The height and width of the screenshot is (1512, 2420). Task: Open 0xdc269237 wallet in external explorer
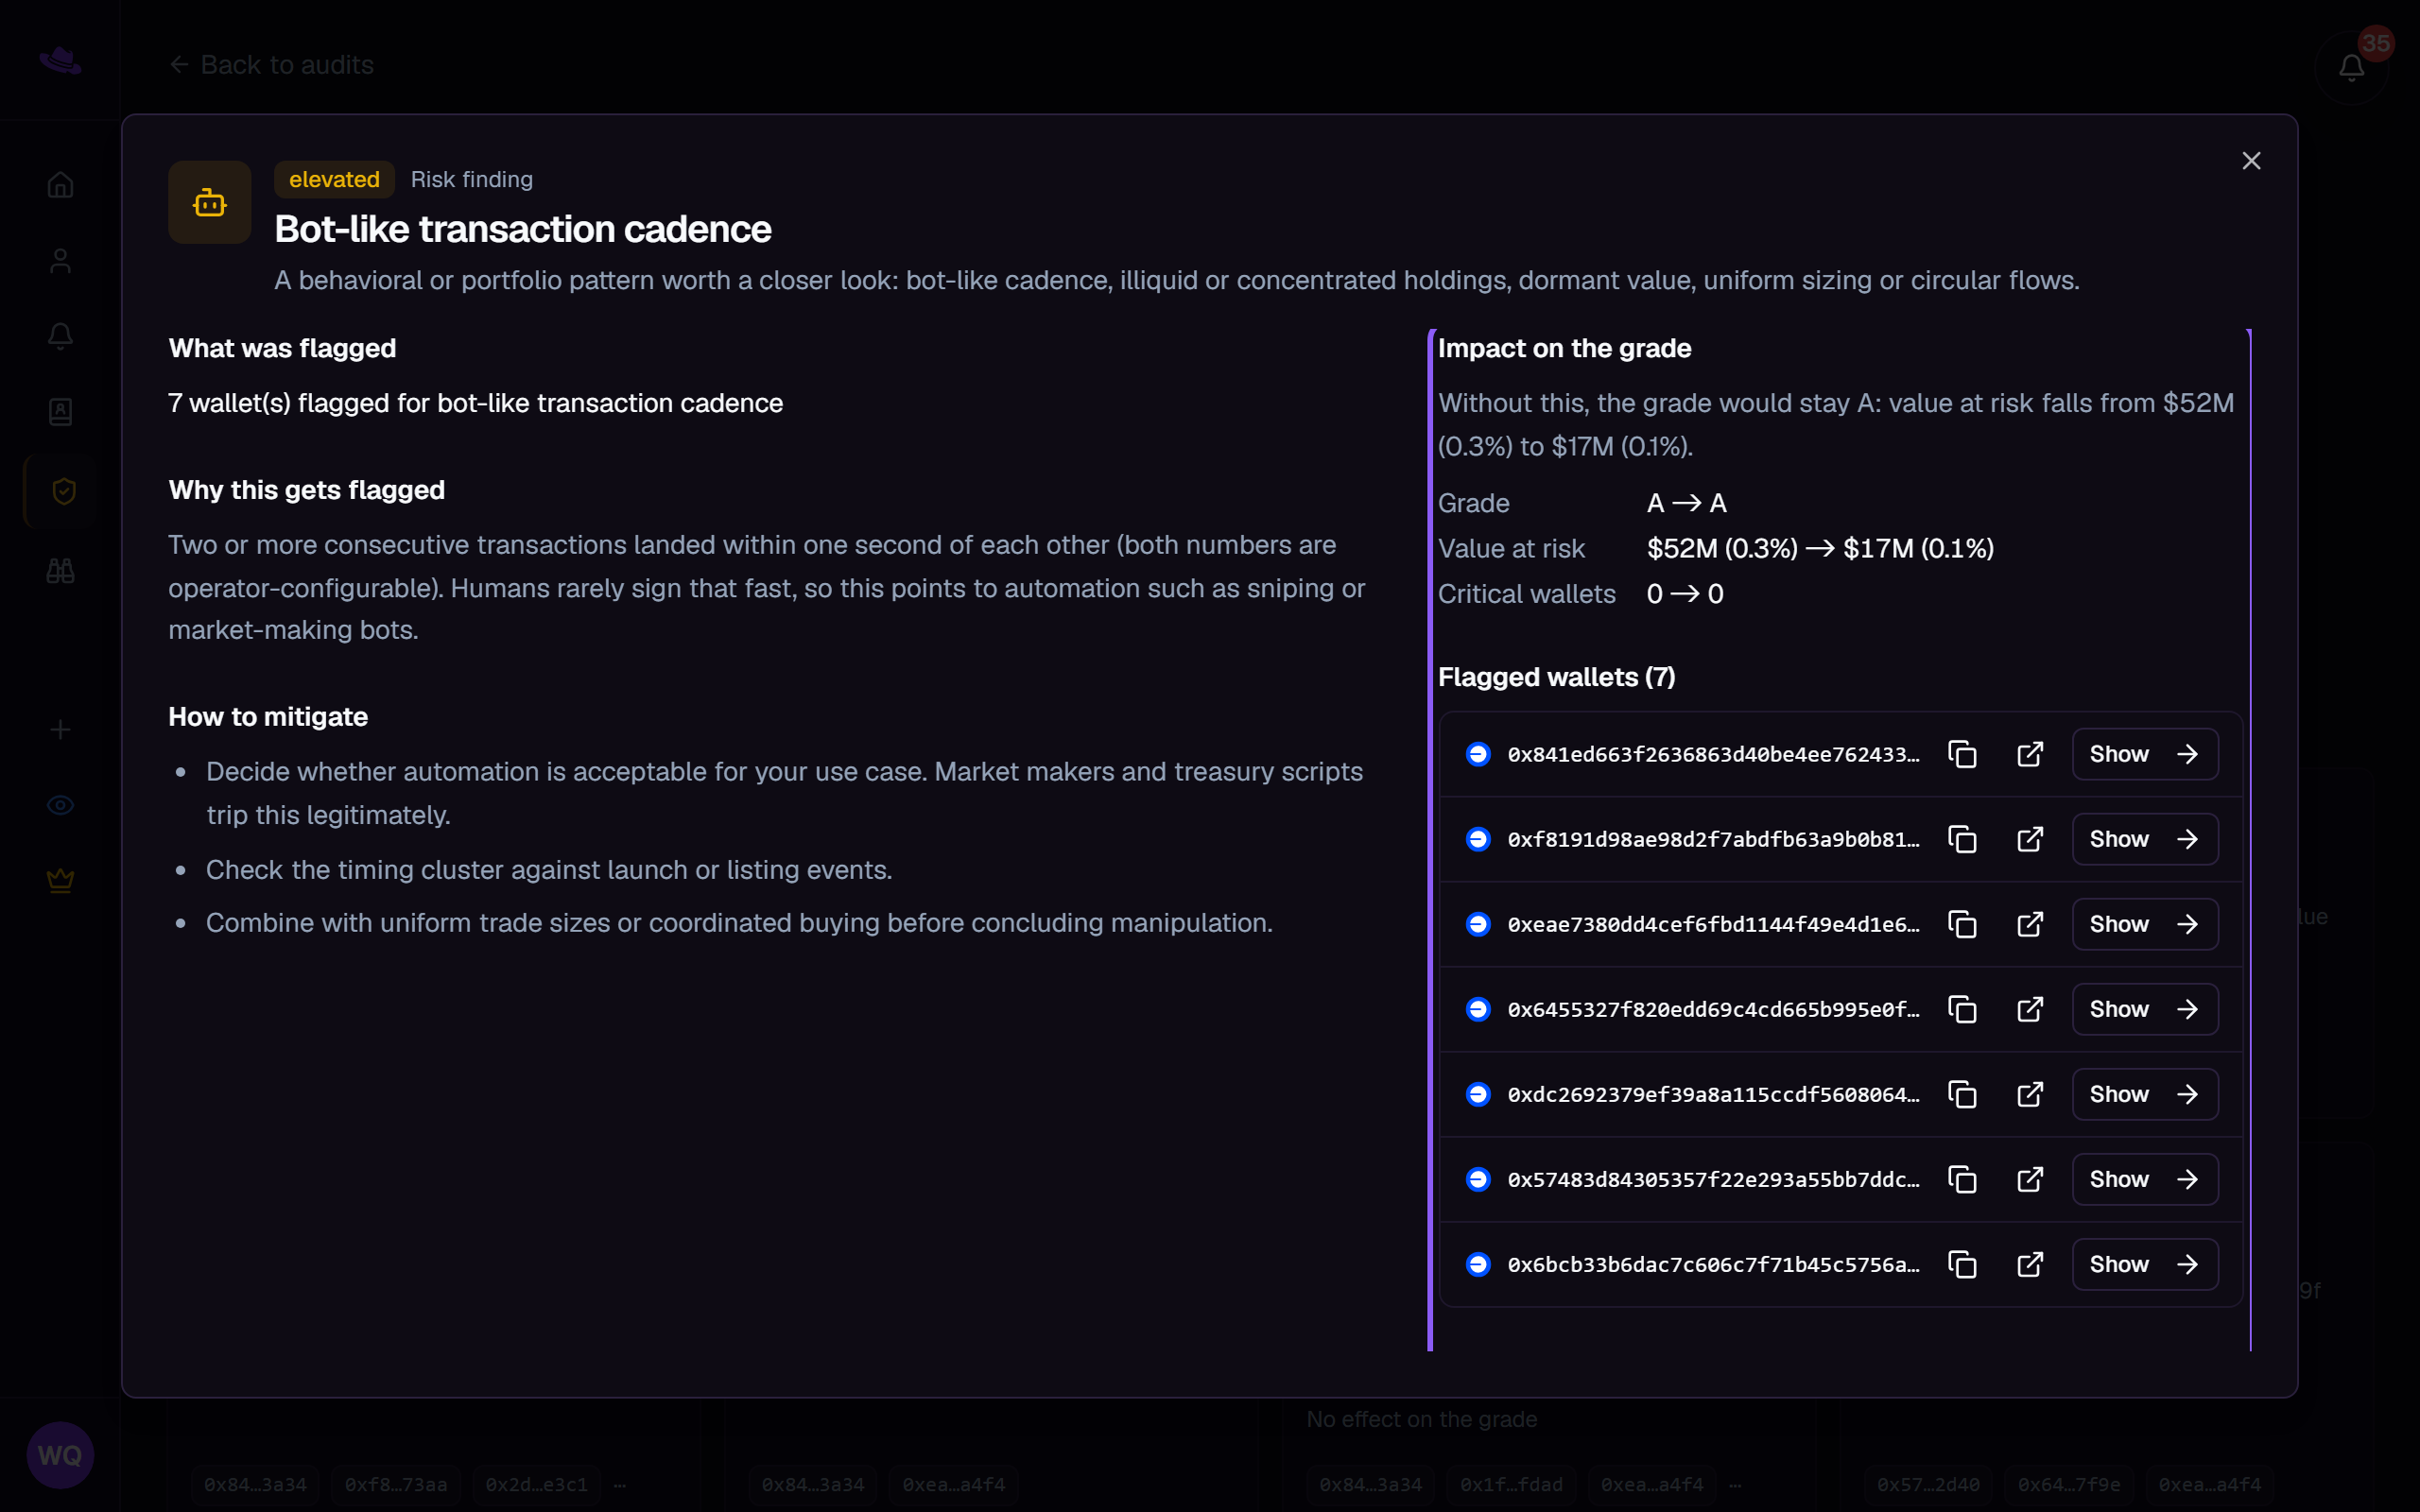point(2030,1094)
